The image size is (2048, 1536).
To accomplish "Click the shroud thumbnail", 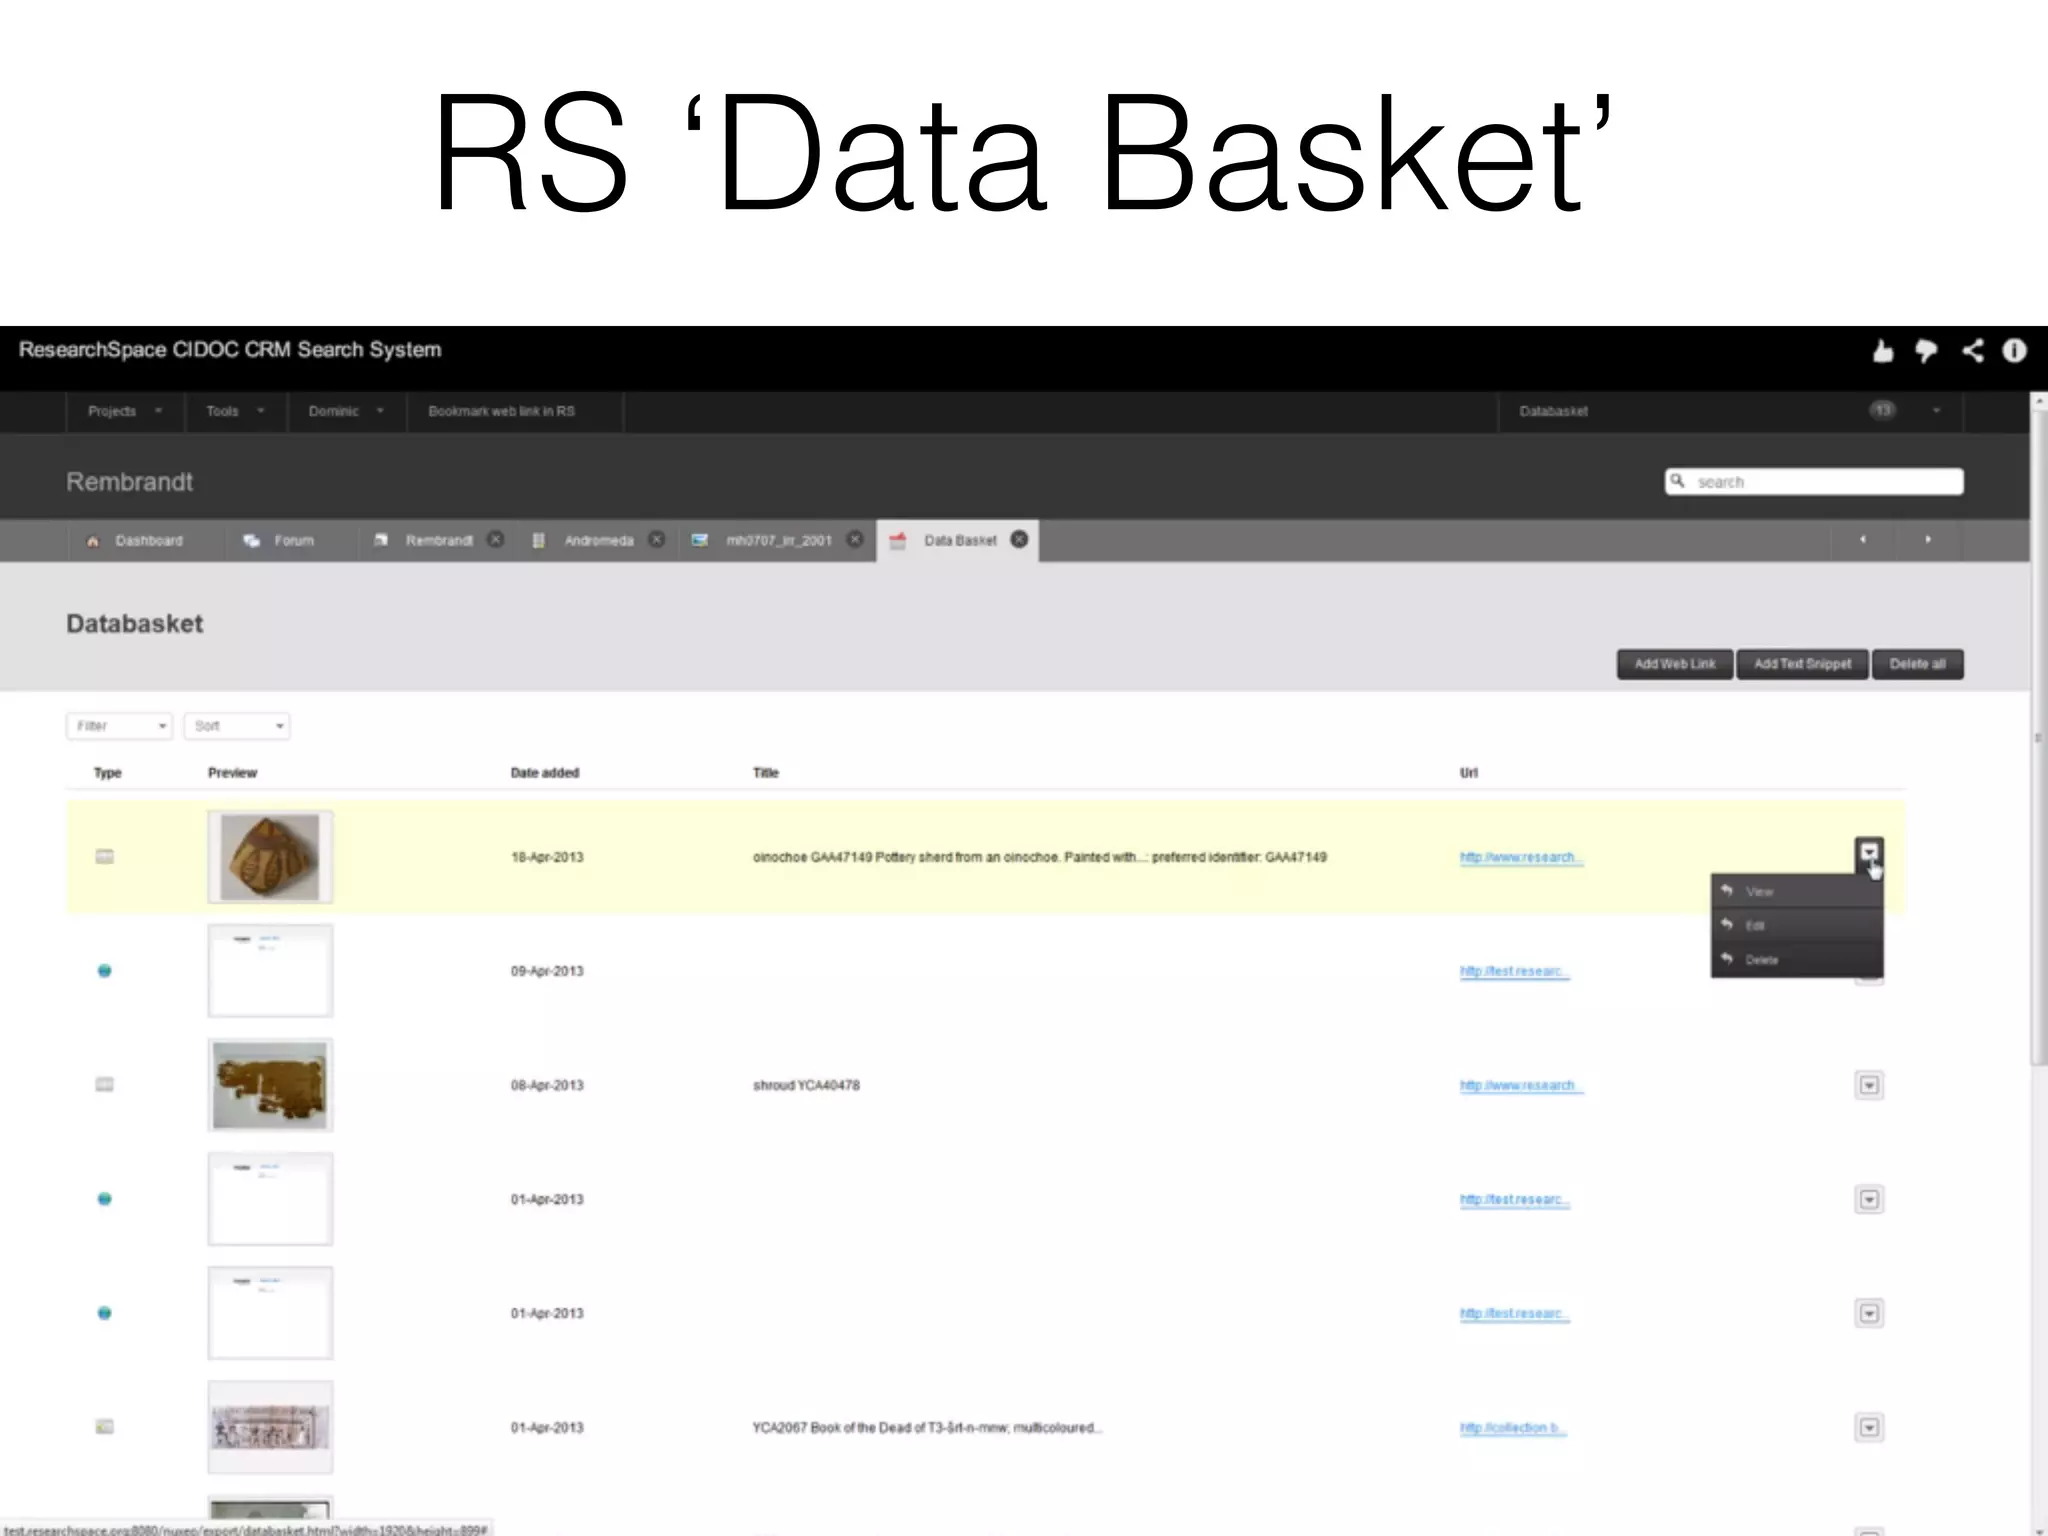I will (270, 1085).
